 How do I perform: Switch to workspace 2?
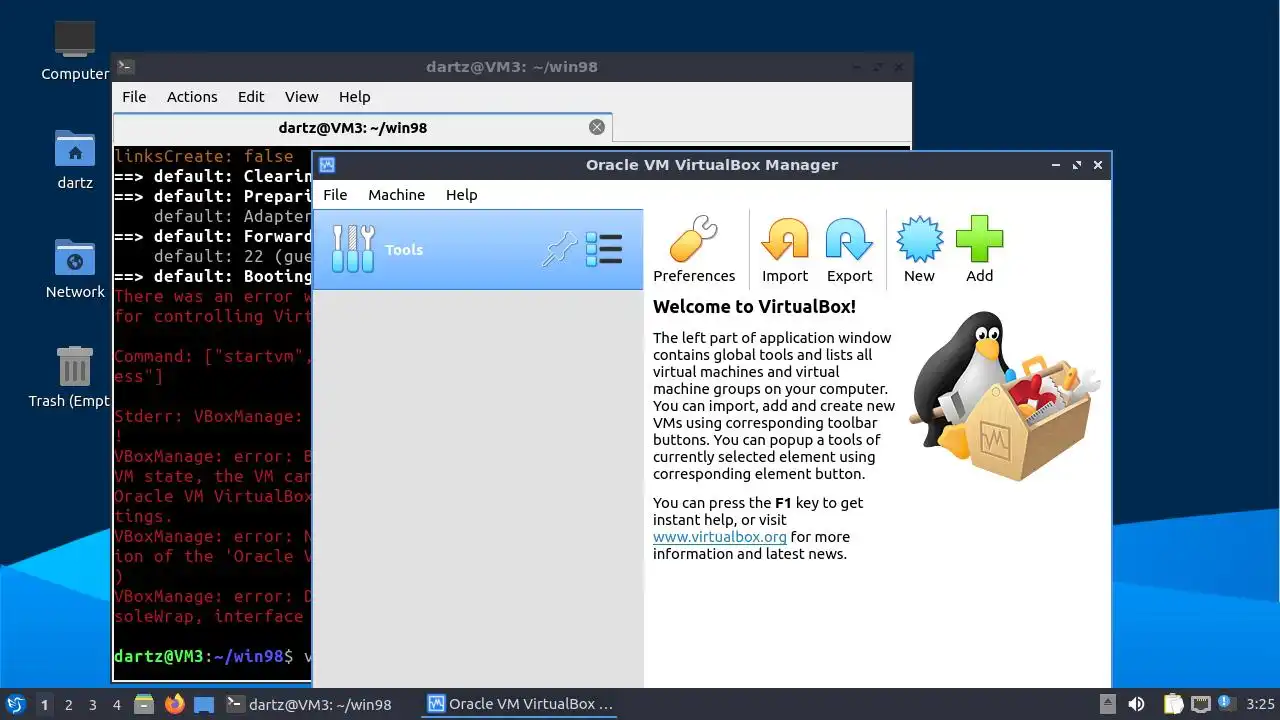click(x=68, y=705)
